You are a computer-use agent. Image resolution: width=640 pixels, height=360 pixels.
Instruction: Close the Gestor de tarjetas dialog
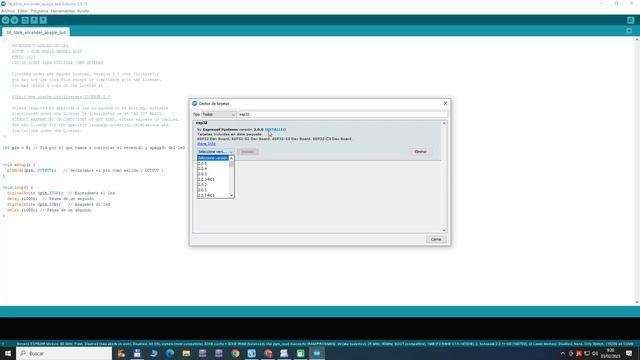(445, 103)
